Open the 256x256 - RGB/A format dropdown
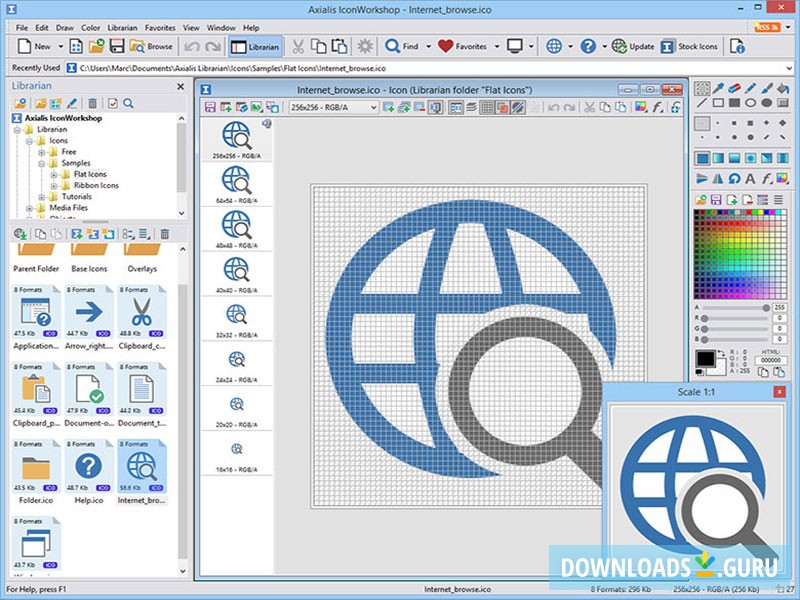800x600 pixels. click(x=376, y=105)
